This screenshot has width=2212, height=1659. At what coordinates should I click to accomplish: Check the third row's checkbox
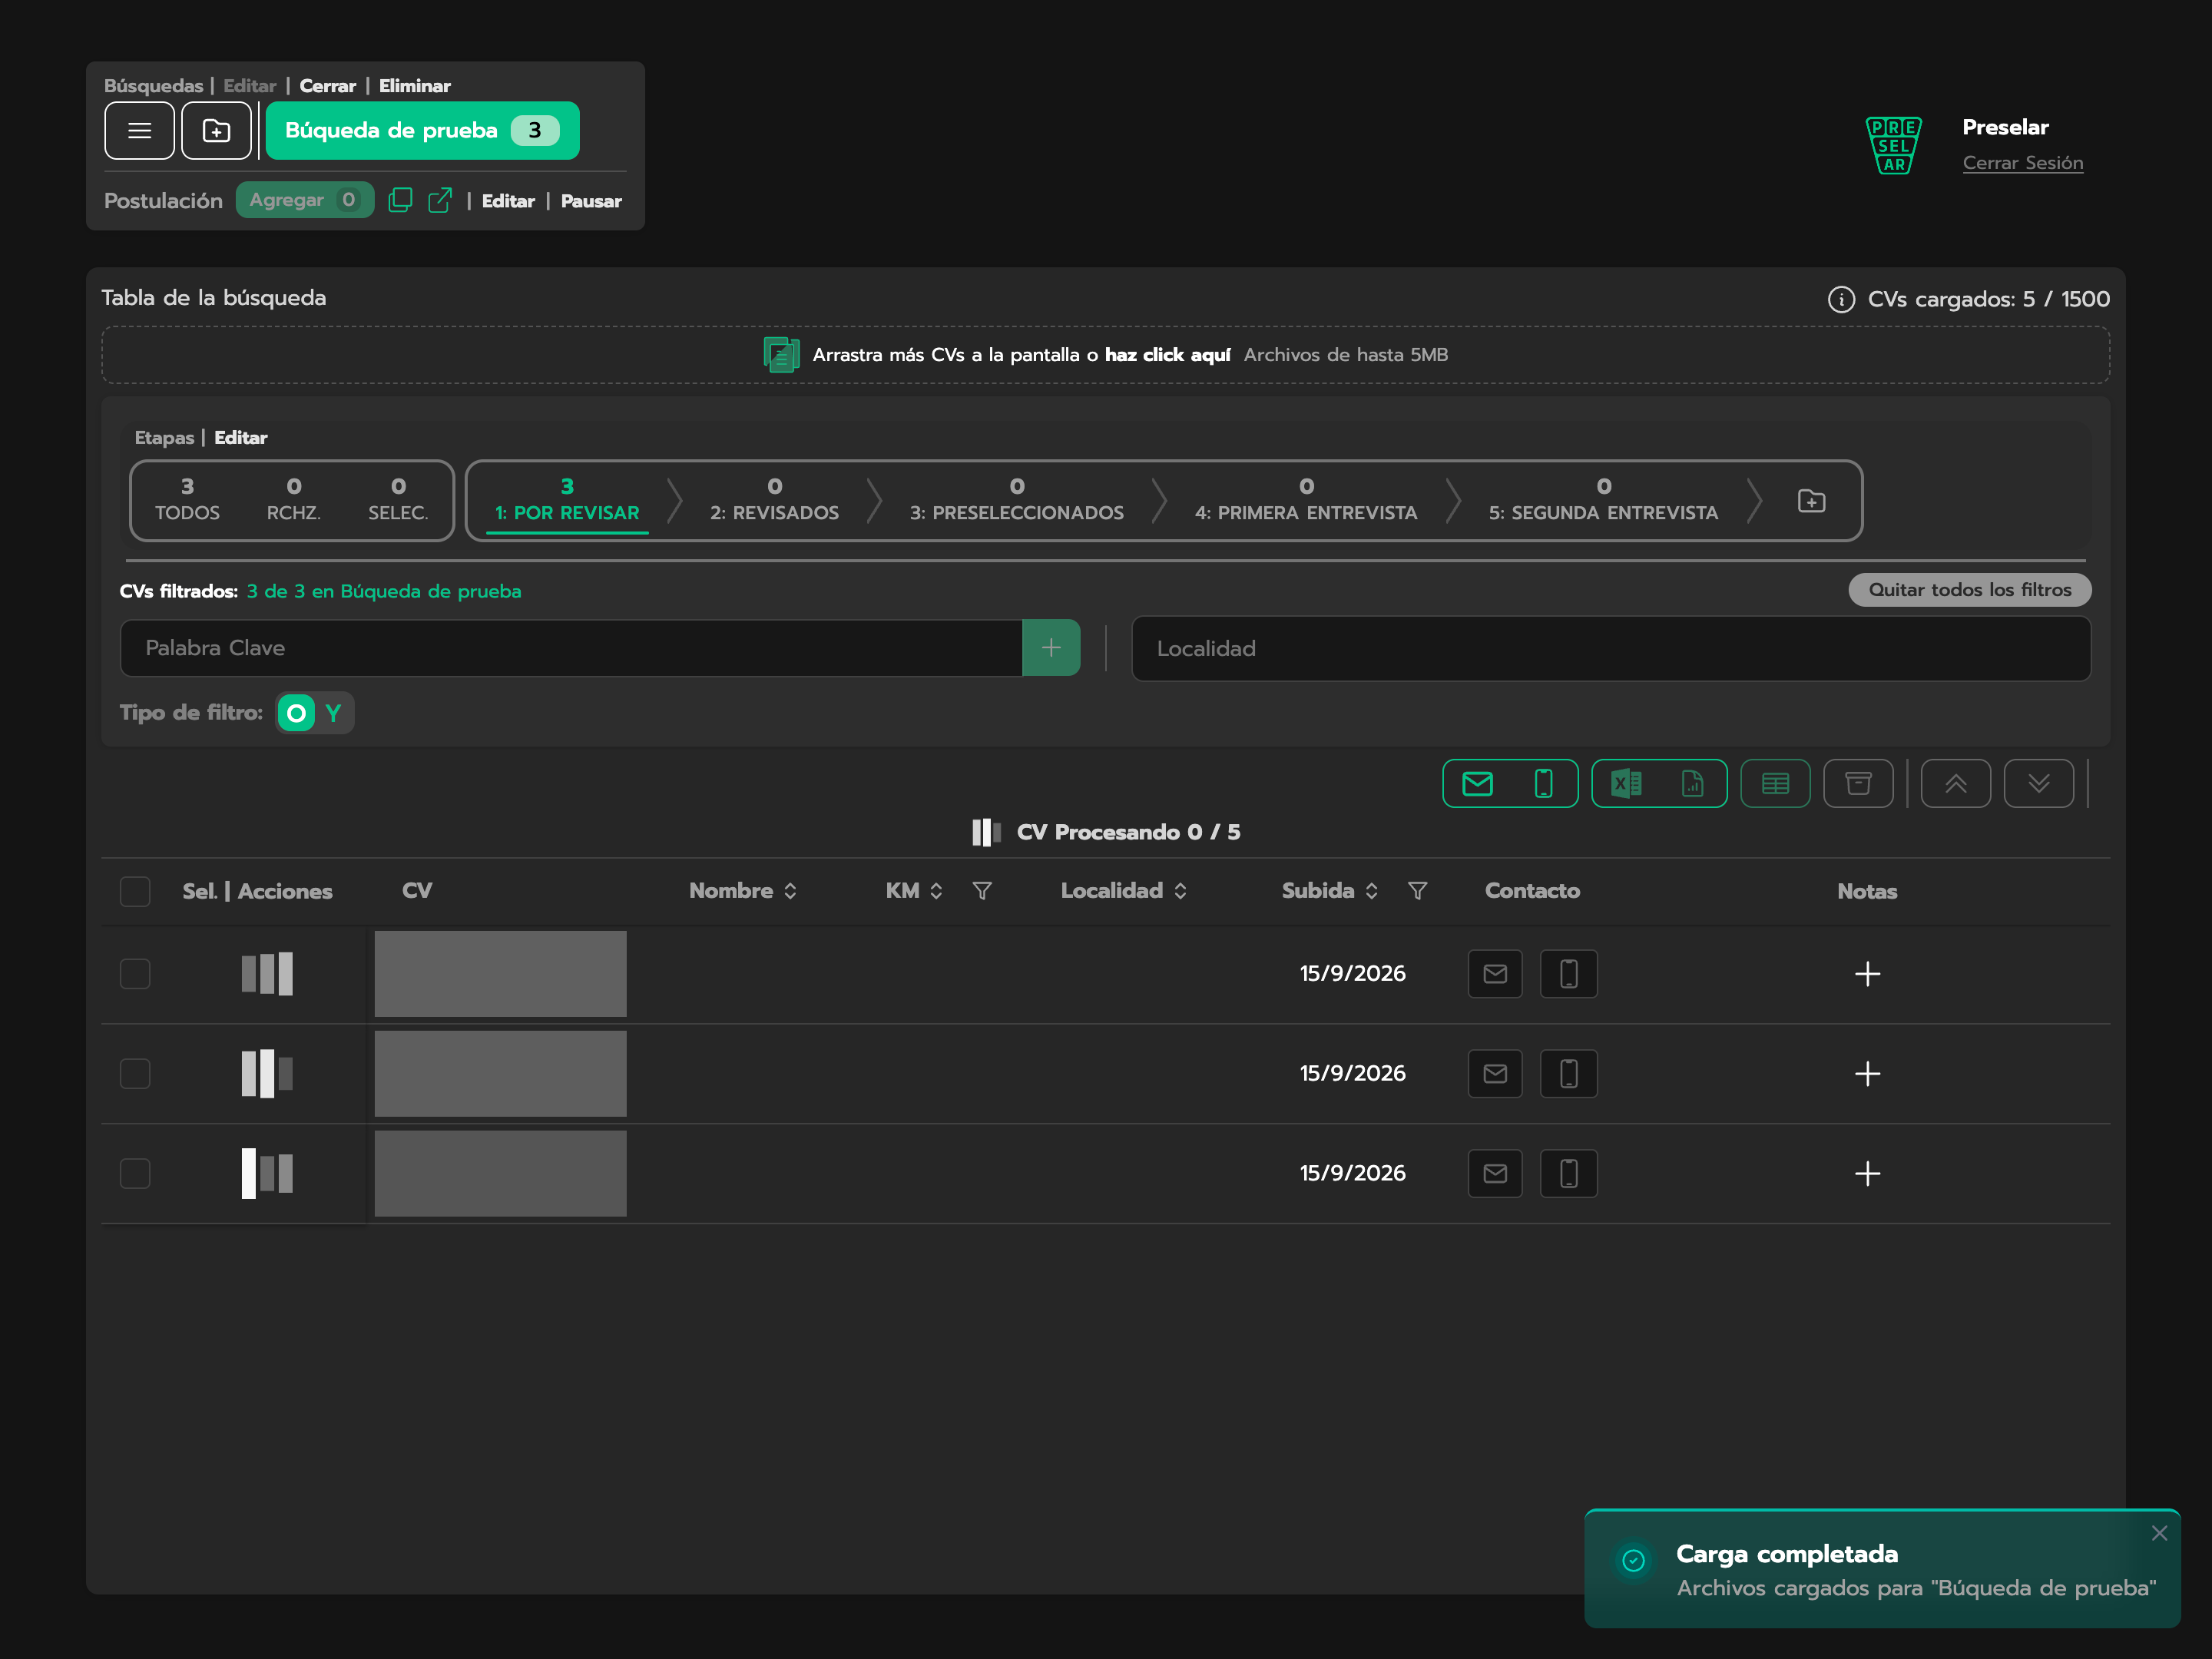135,1174
